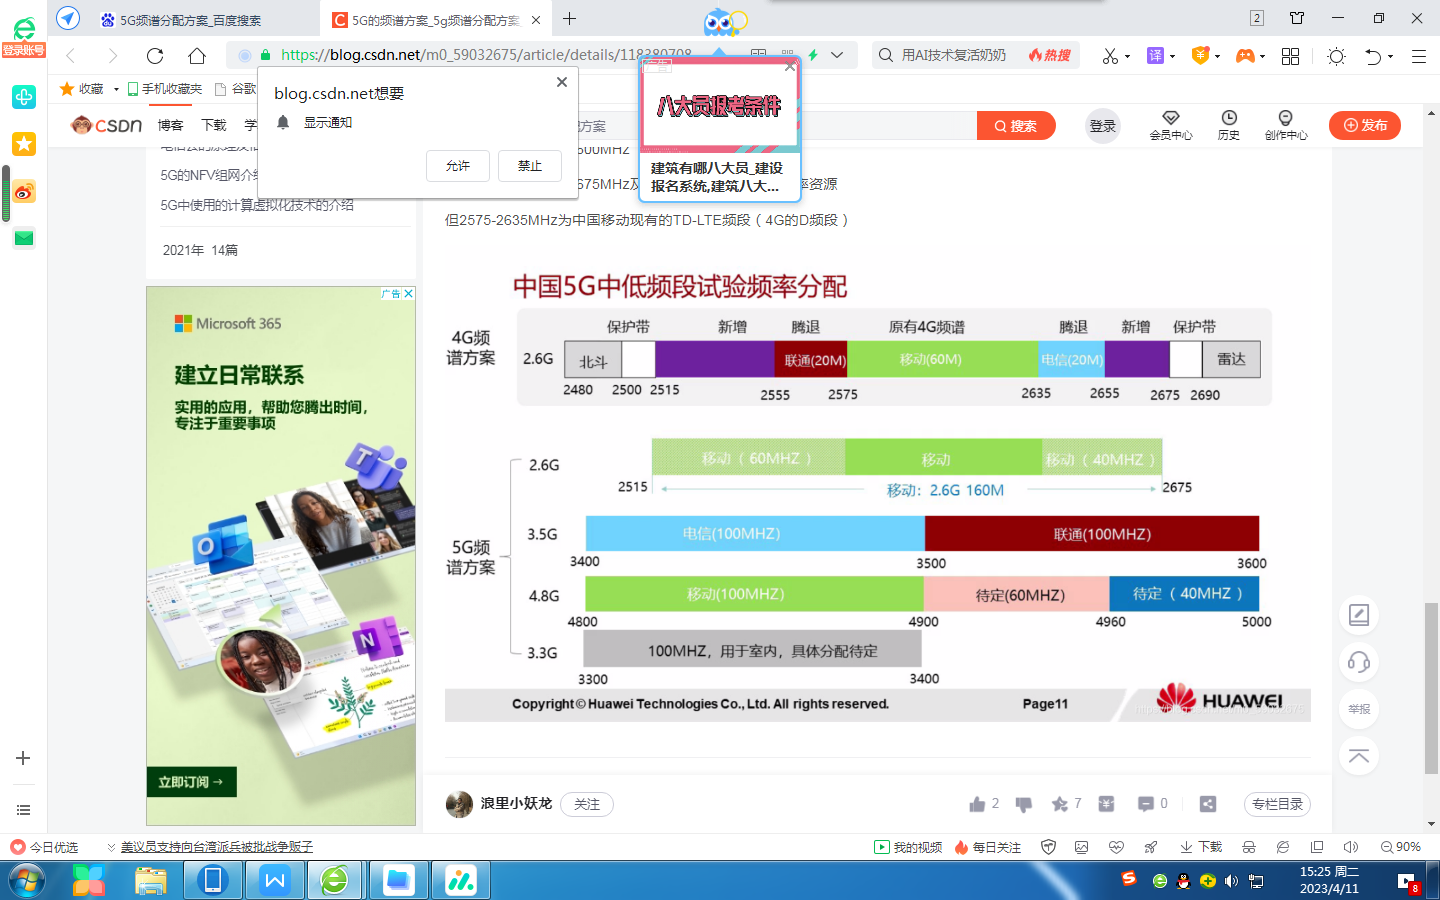Open CSDN 历史 clock icon
The height and width of the screenshot is (900, 1440).
(x=1229, y=118)
